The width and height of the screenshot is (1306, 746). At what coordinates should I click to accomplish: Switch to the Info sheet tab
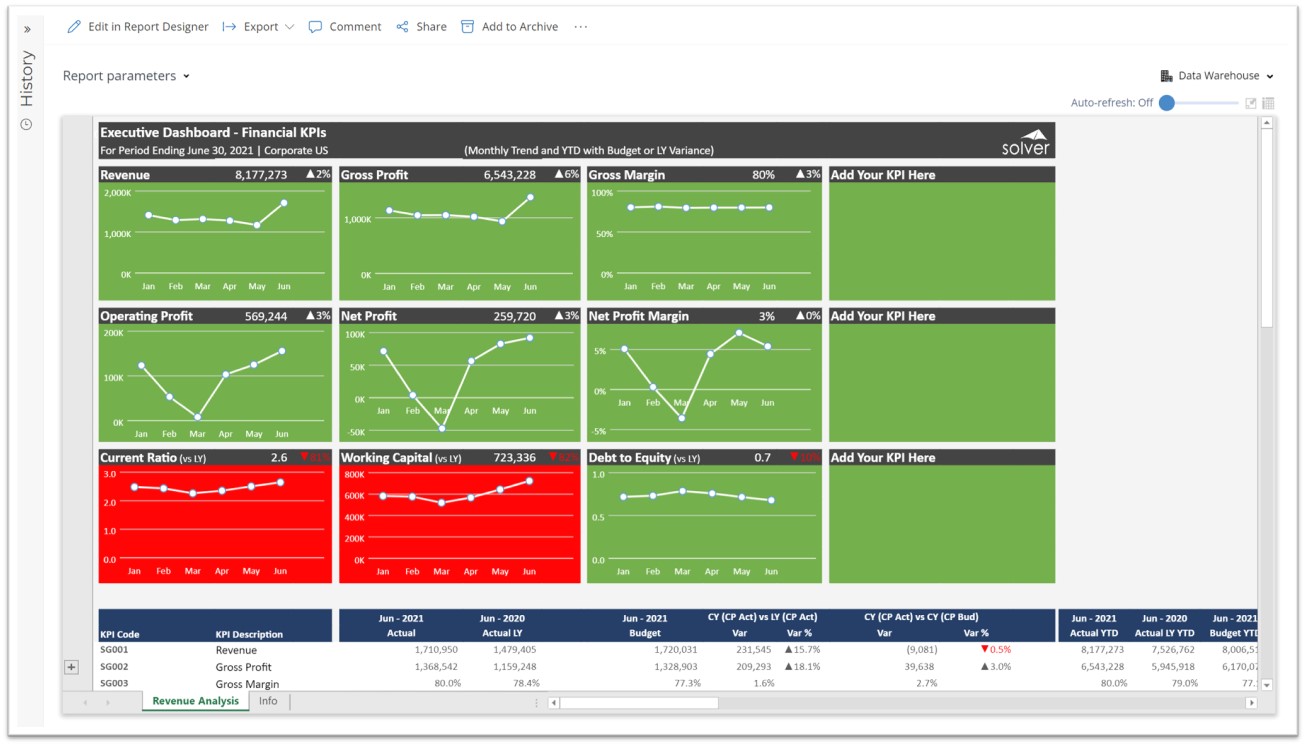click(268, 702)
